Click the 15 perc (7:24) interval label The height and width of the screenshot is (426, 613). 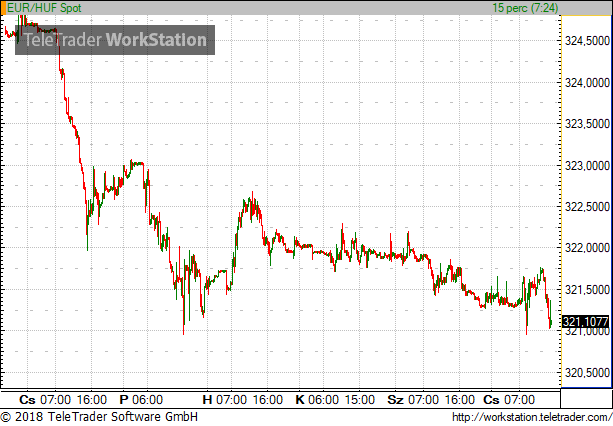(525, 8)
